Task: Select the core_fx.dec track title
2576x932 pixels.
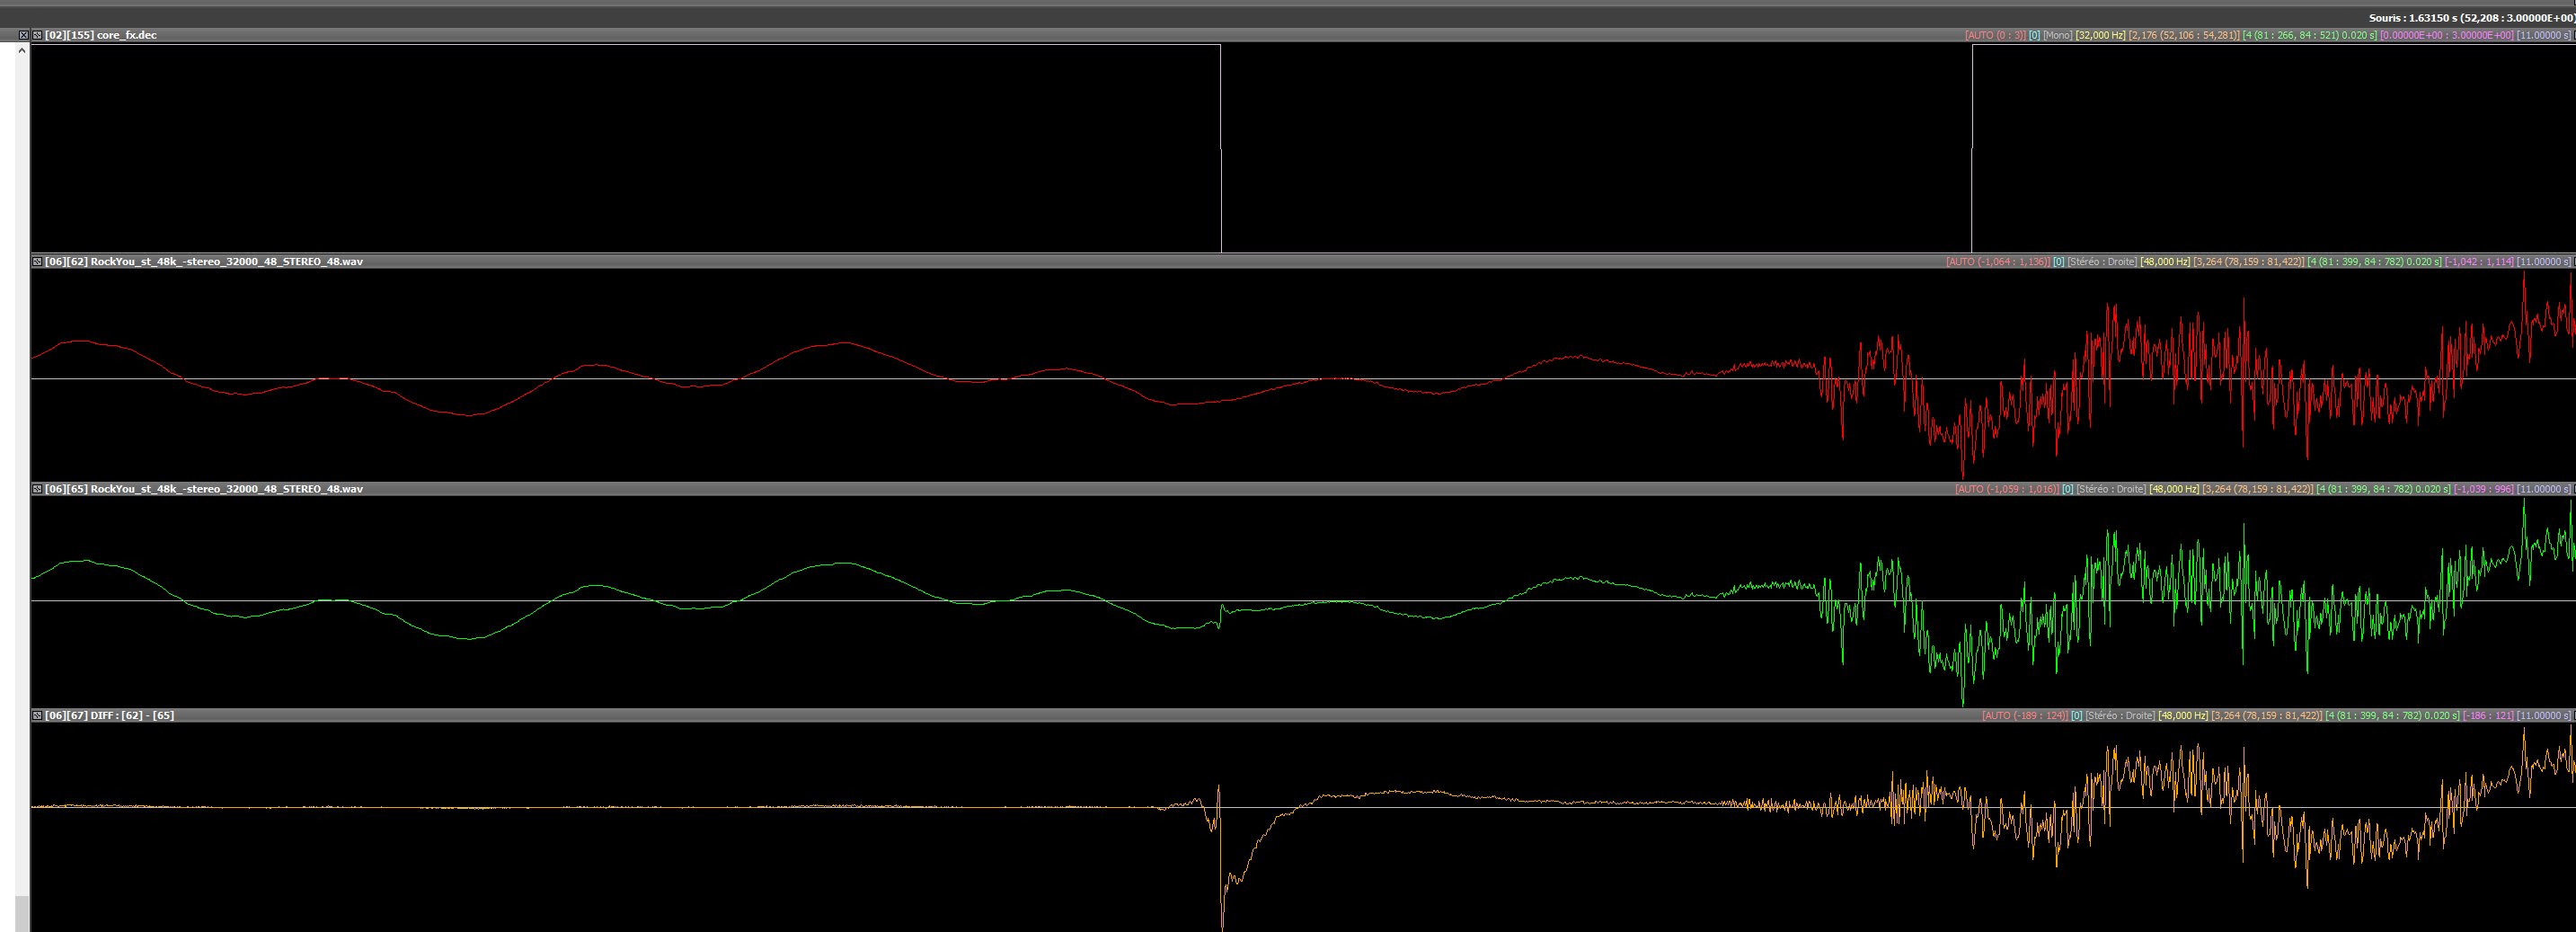Action: tap(101, 35)
